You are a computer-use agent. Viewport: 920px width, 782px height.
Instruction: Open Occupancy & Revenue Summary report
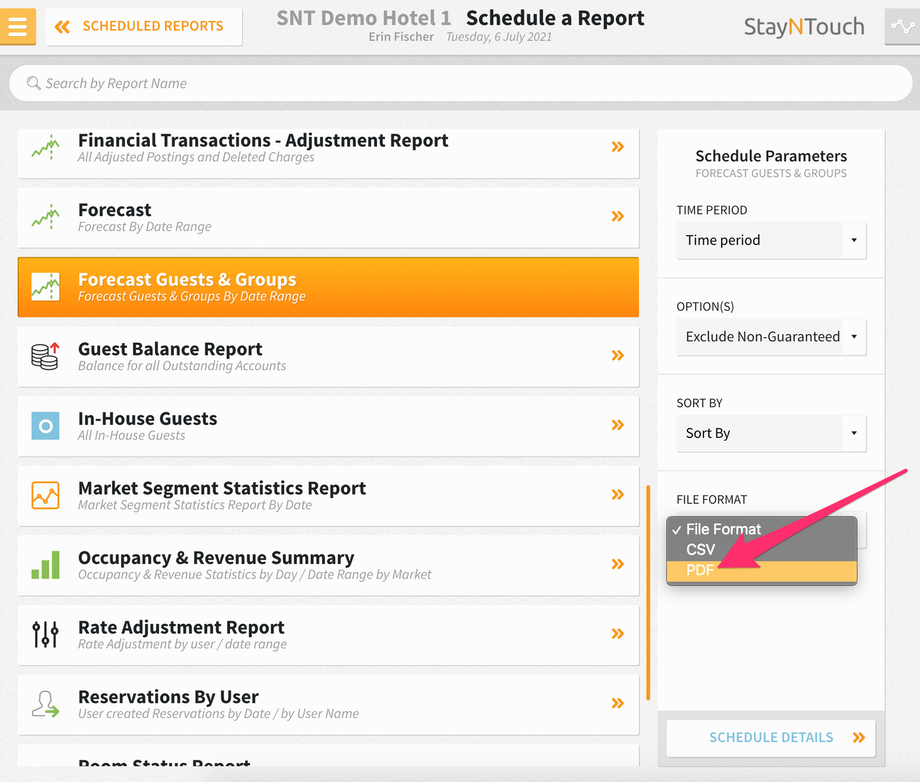pos(328,565)
